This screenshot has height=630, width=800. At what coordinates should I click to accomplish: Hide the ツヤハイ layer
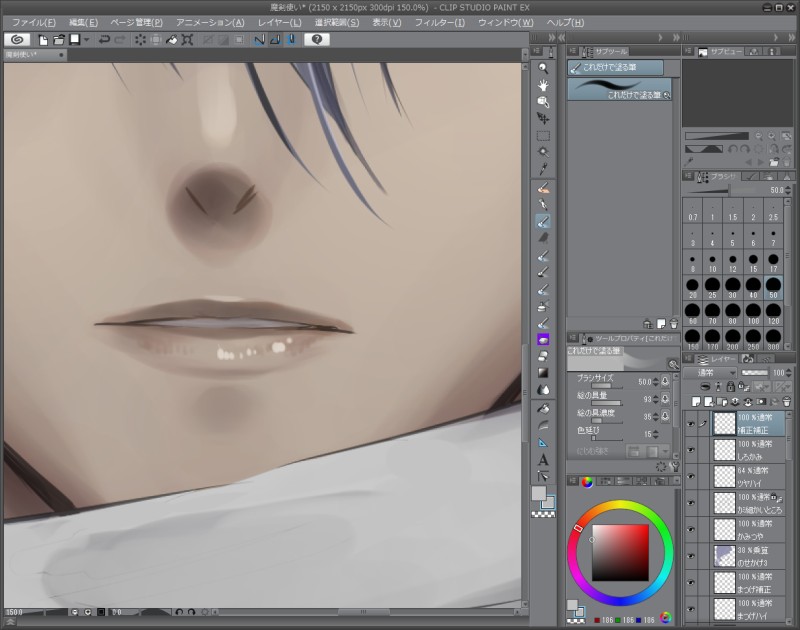[x=691, y=476]
